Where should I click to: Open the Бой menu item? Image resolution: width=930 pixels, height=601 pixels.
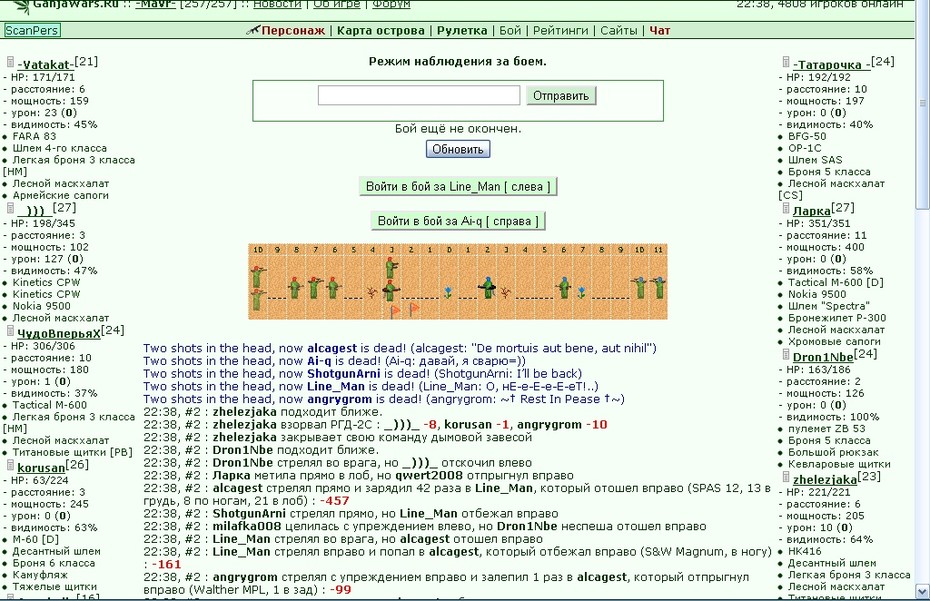(510, 30)
